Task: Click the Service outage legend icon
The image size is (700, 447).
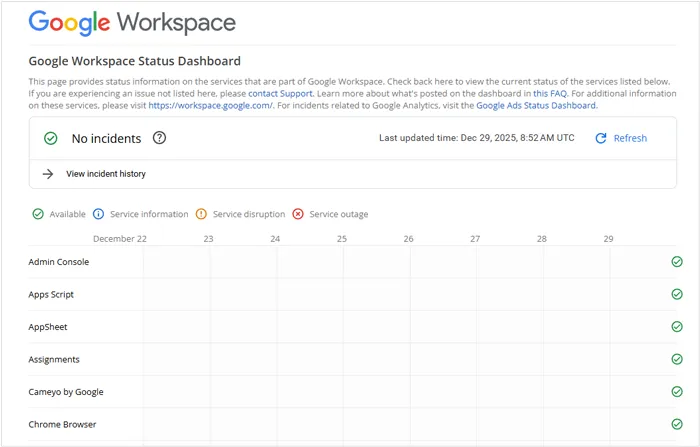Action: pos(298,214)
